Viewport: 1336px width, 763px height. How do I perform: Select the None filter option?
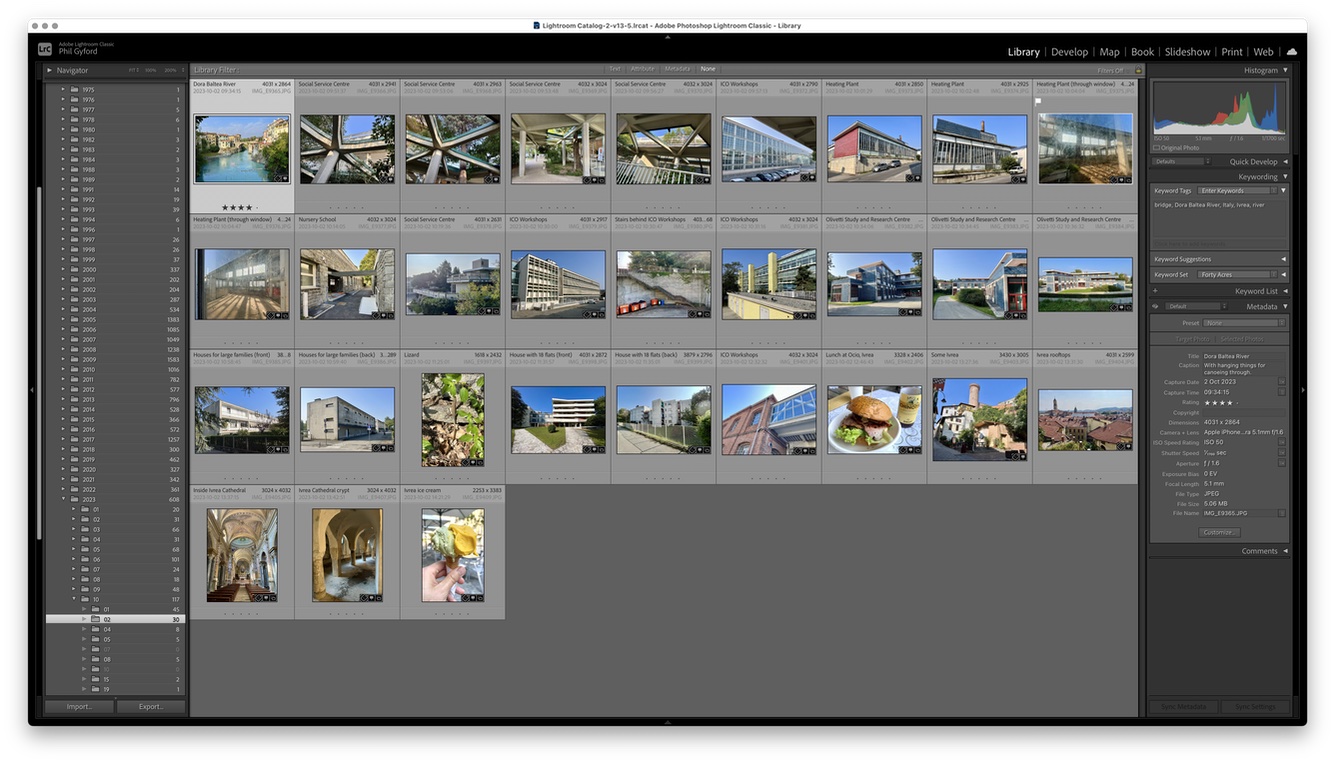[708, 69]
